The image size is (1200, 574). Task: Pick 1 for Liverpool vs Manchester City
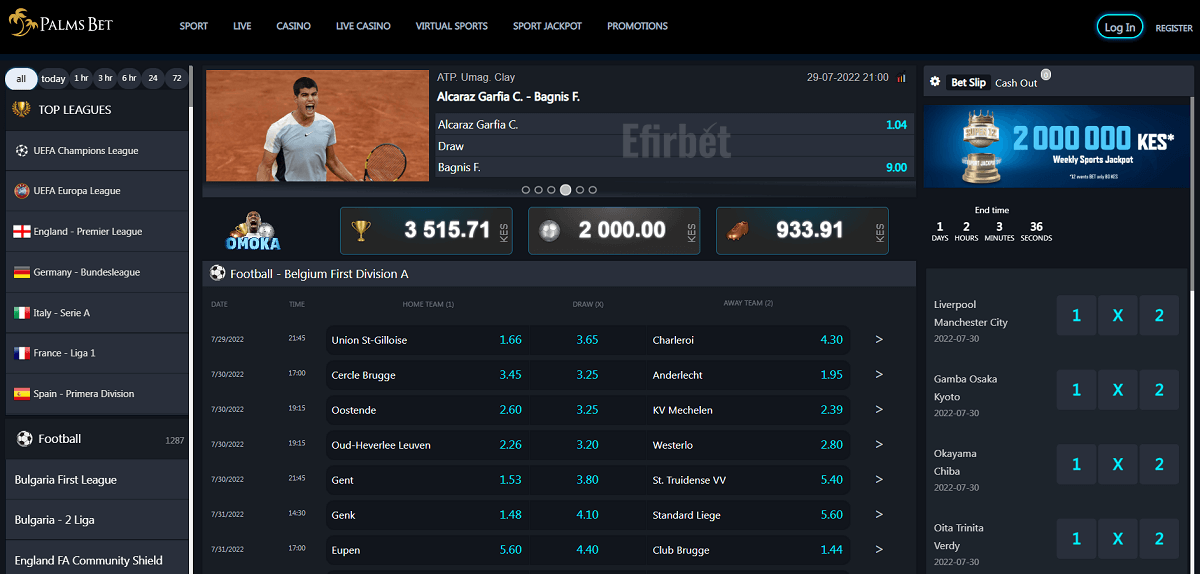coord(1076,315)
